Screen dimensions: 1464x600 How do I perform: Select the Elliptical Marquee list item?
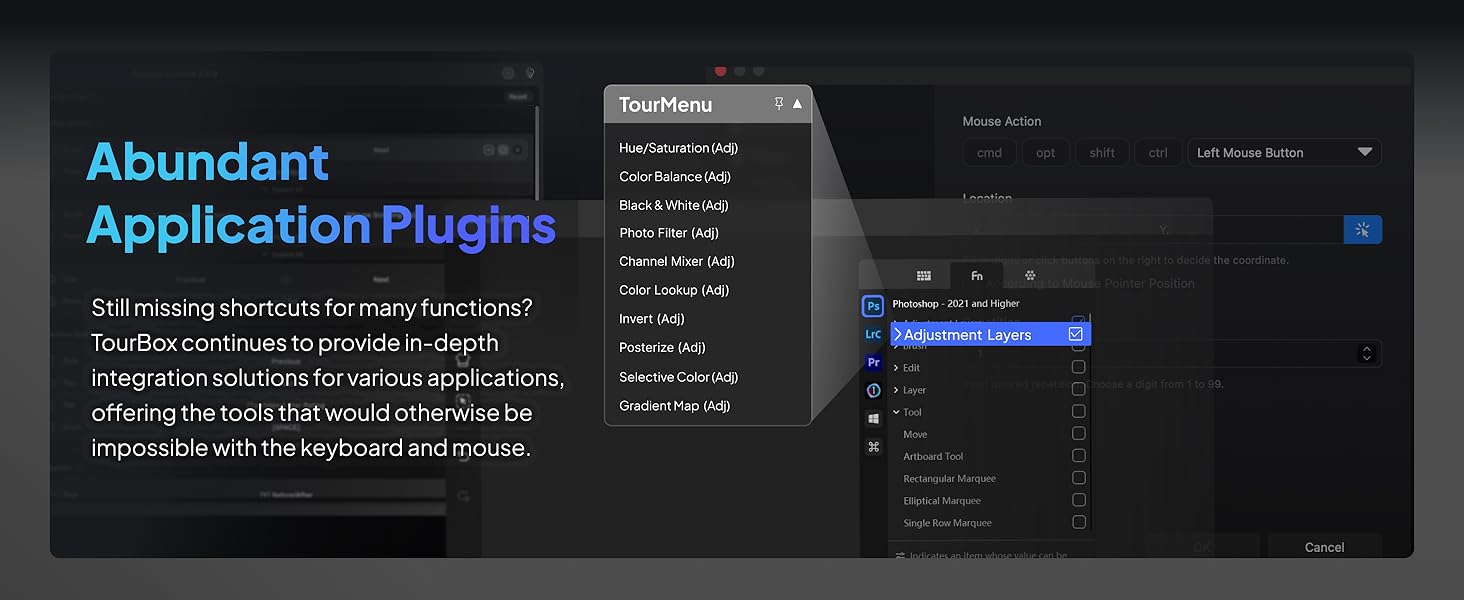[942, 501]
